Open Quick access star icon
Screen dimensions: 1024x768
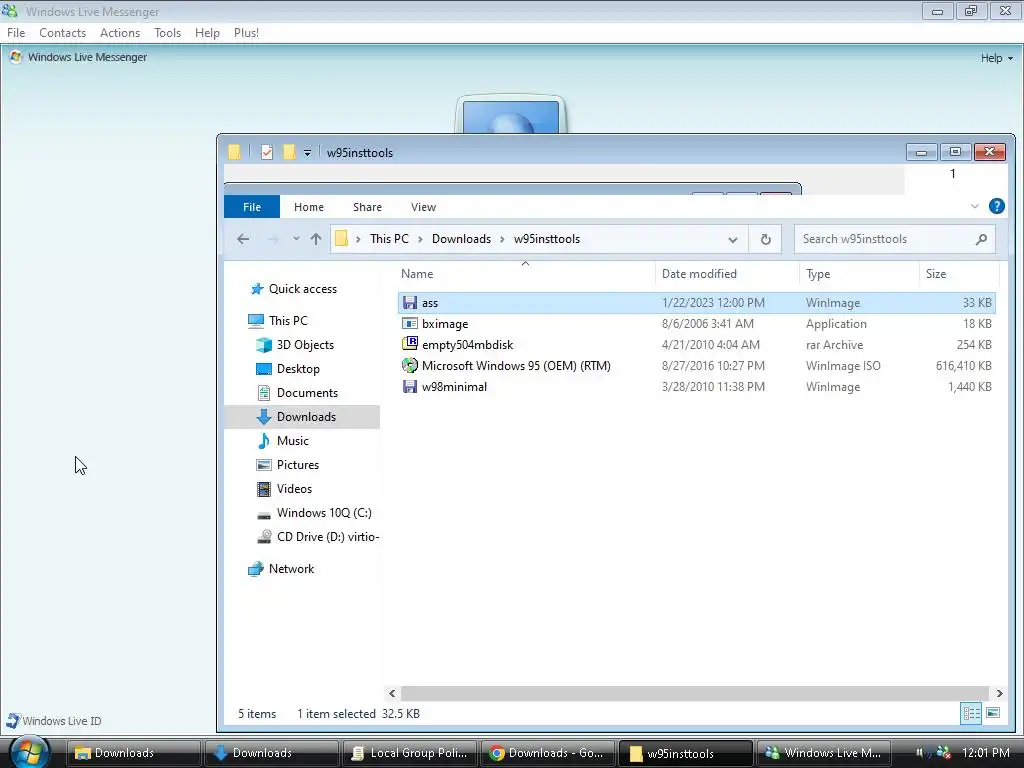[257, 289]
